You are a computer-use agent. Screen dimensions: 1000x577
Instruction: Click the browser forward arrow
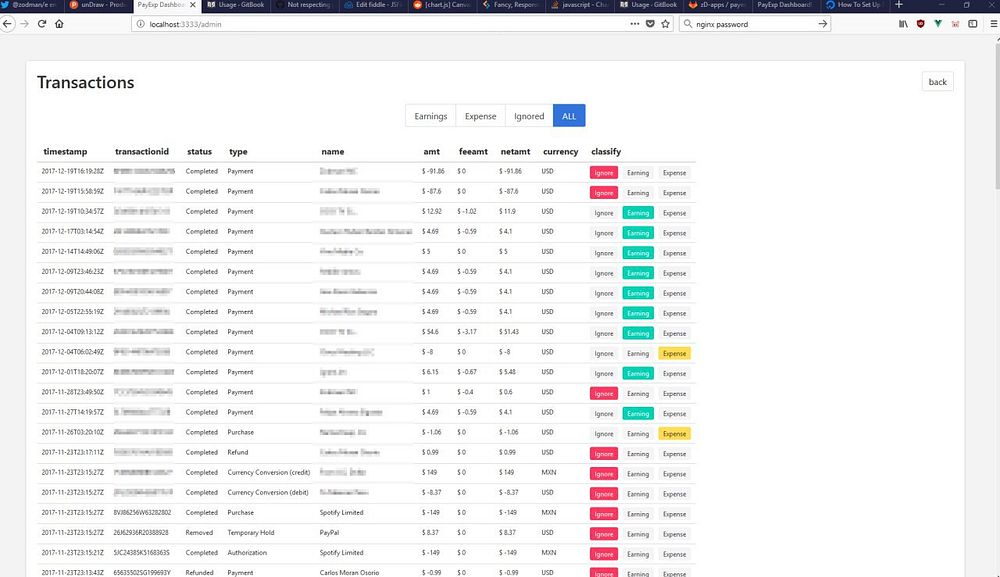[24, 24]
